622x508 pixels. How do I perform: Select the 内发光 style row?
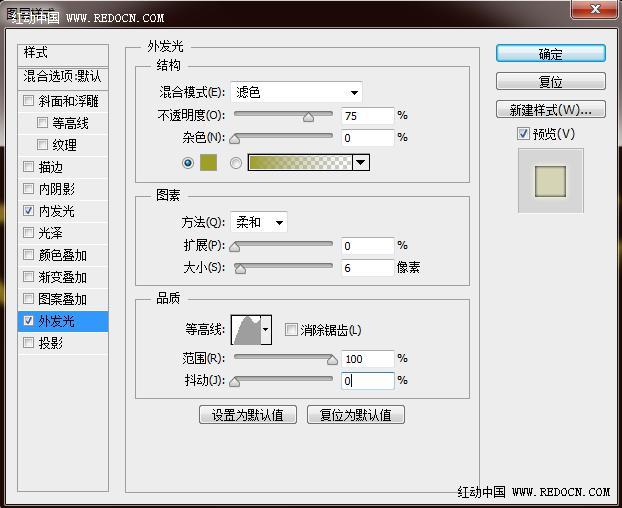63,211
